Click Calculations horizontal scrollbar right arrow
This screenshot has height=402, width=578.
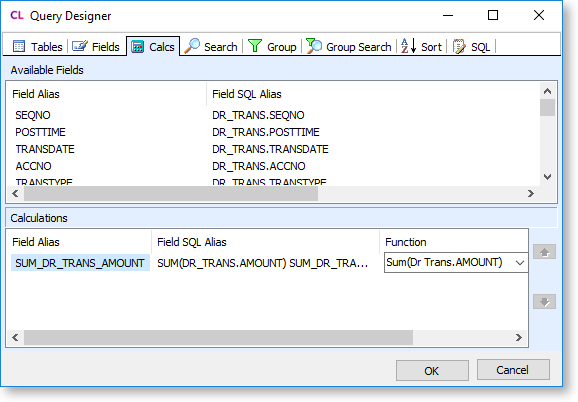point(519,338)
